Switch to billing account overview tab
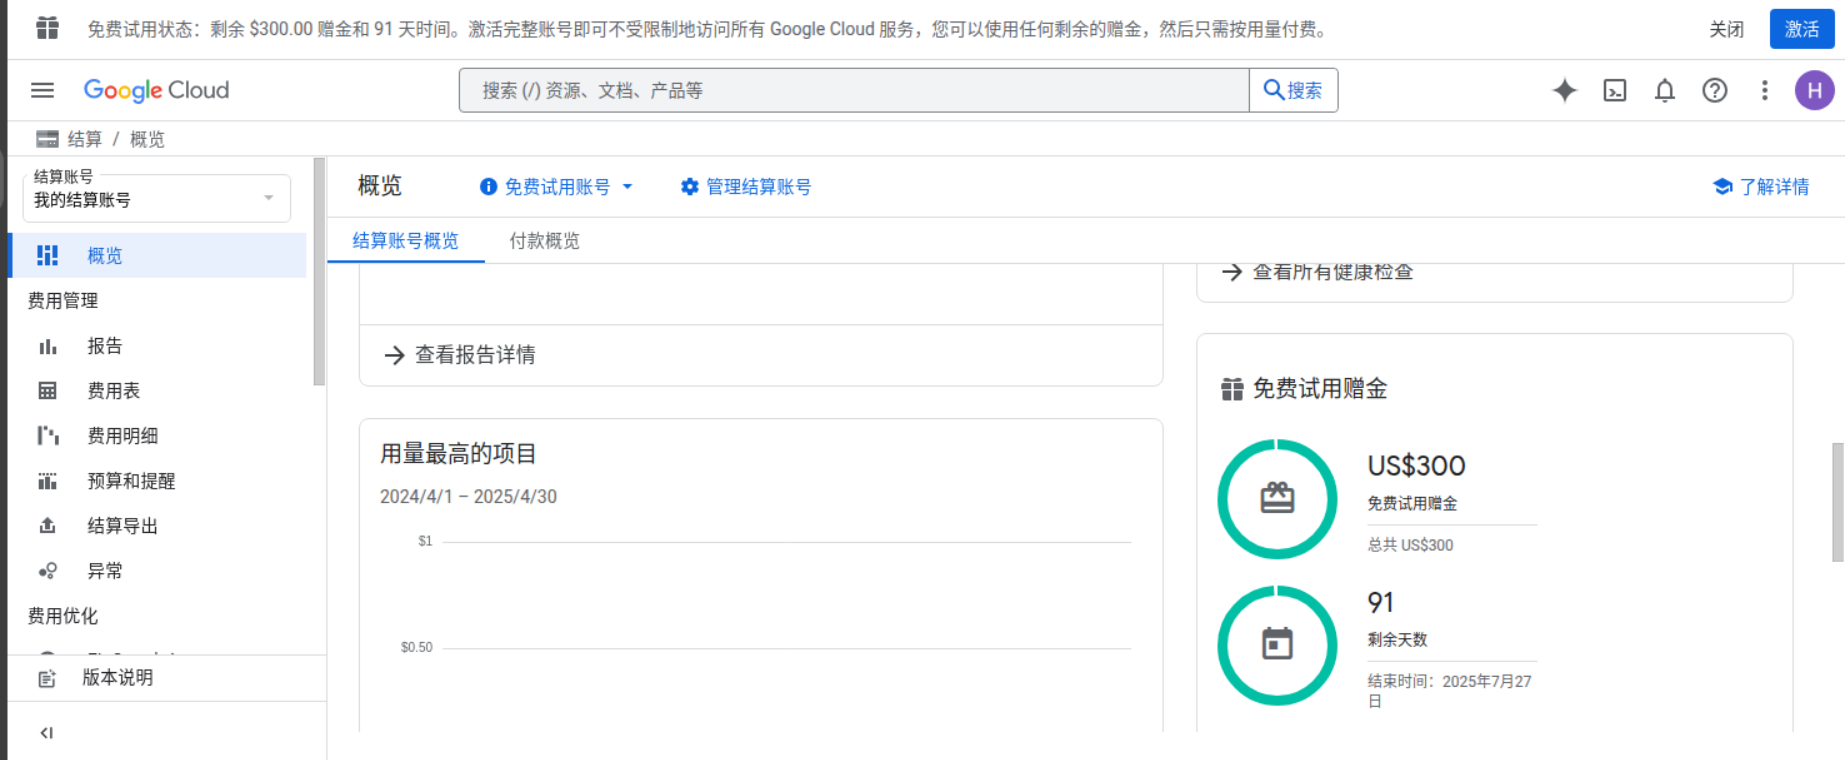Image resolution: width=1845 pixels, height=760 pixels. pos(405,241)
